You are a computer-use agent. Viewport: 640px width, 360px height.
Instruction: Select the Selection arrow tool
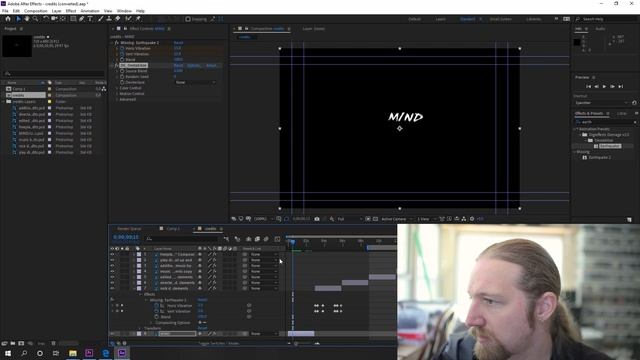point(18,19)
